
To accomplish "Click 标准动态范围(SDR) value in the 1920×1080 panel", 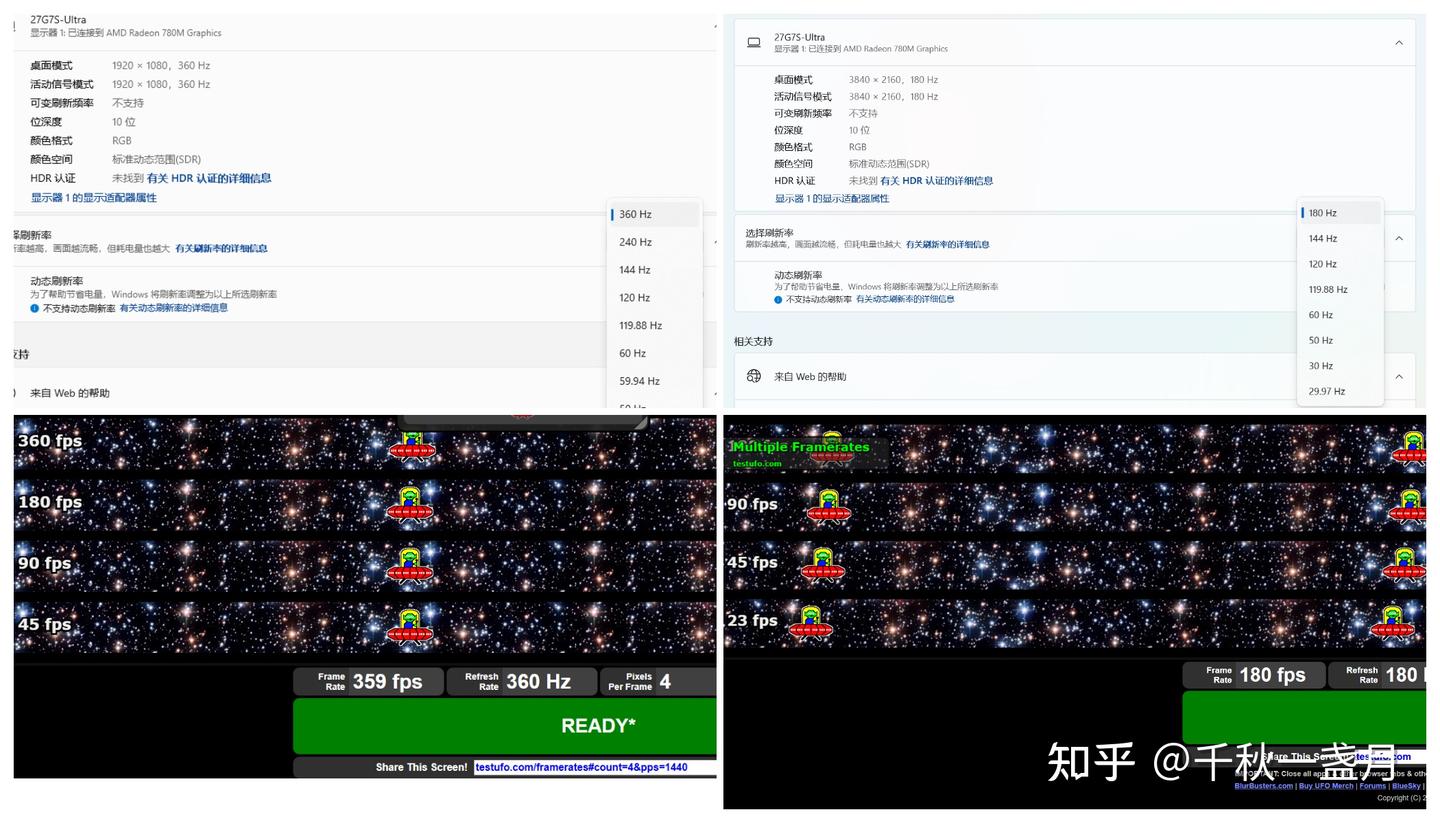I will point(156,160).
